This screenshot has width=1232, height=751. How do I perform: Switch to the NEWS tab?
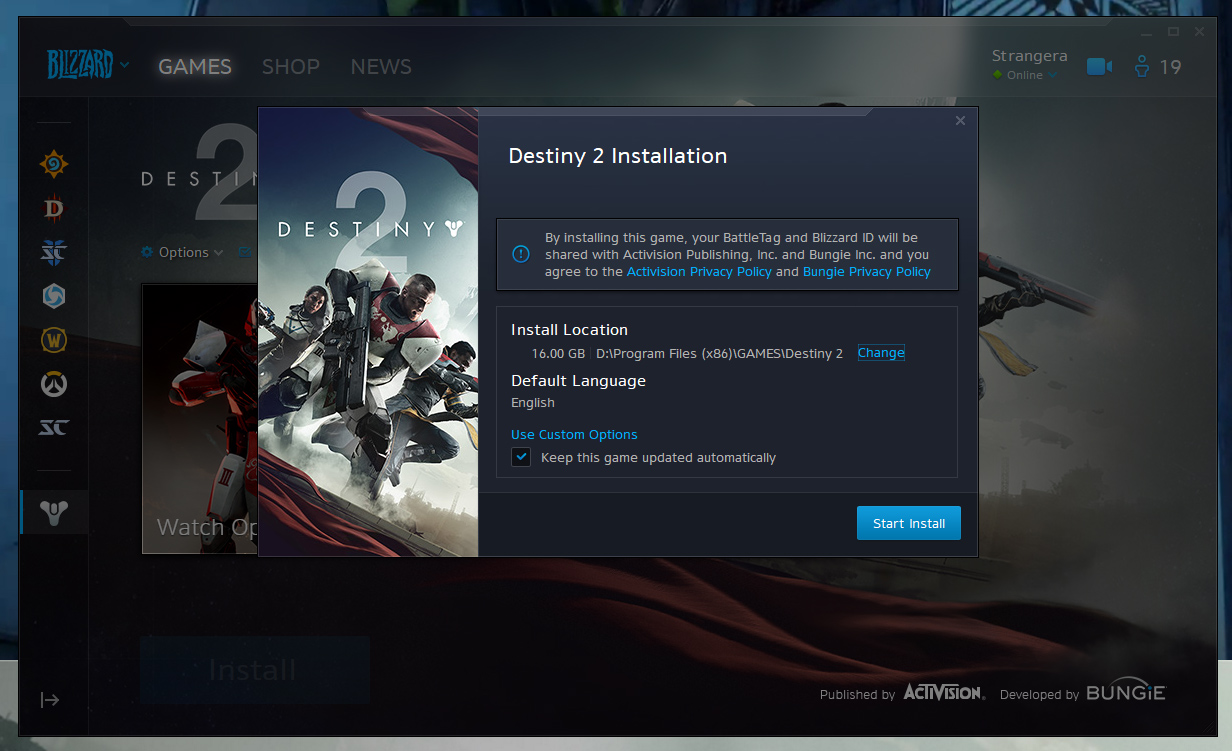coord(381,67)
